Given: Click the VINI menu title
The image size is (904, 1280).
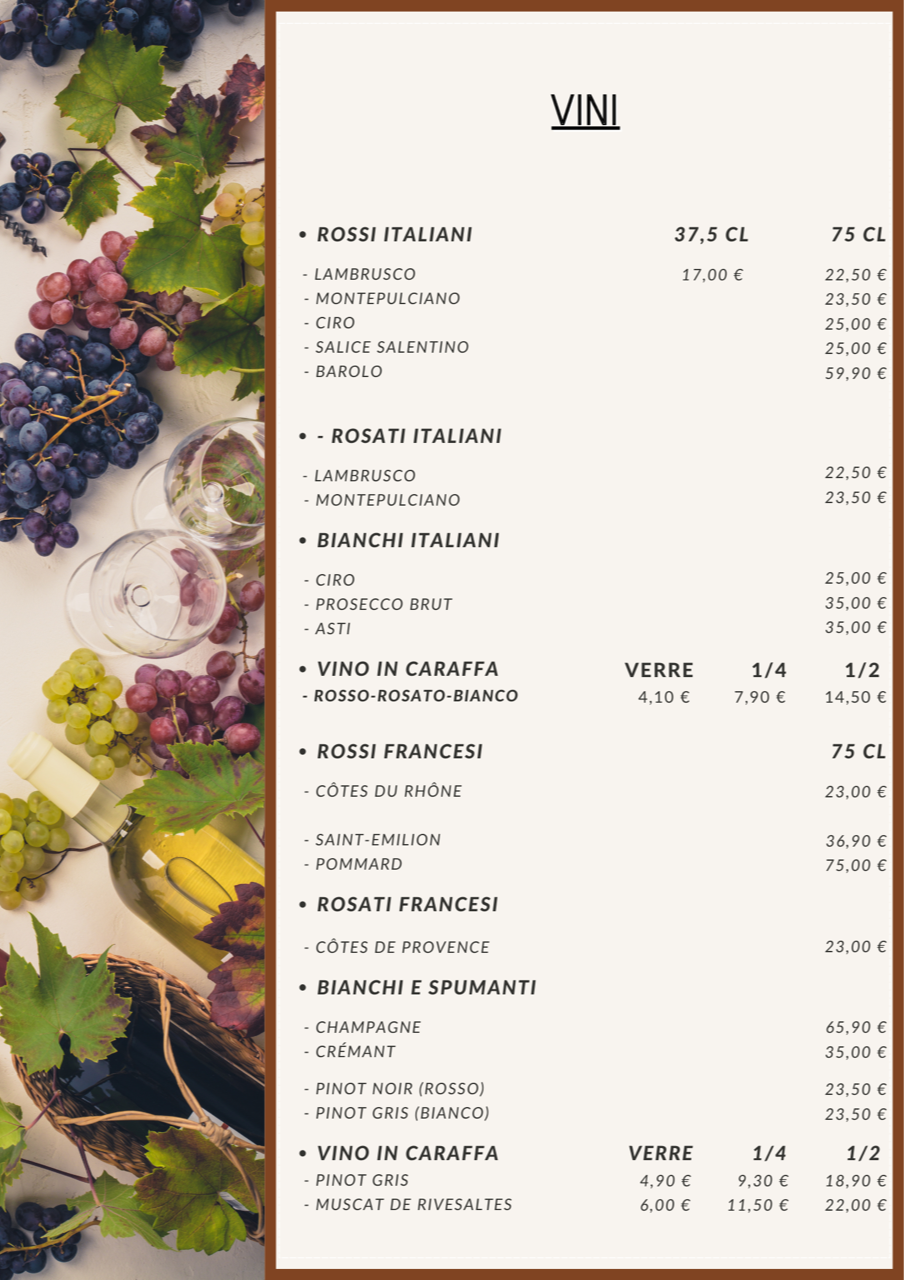Looking at the screenshot, I should (585, 111).
